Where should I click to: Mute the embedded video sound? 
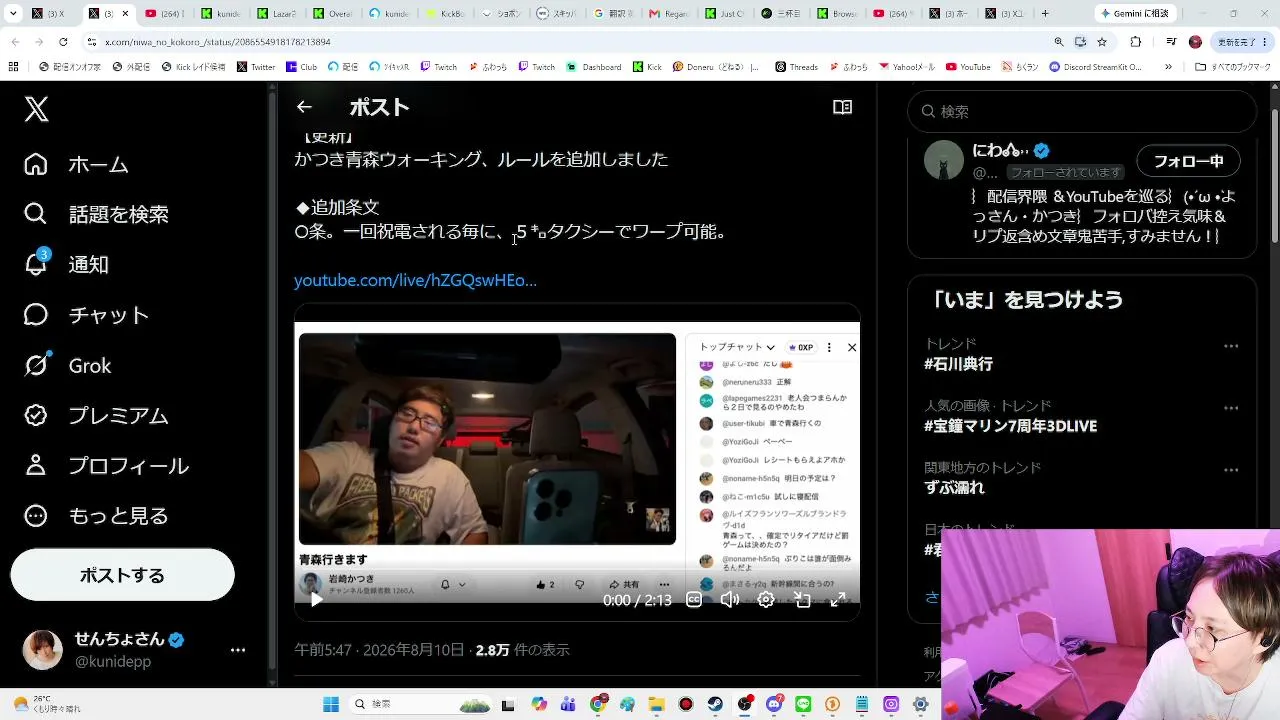coord(730,599)
